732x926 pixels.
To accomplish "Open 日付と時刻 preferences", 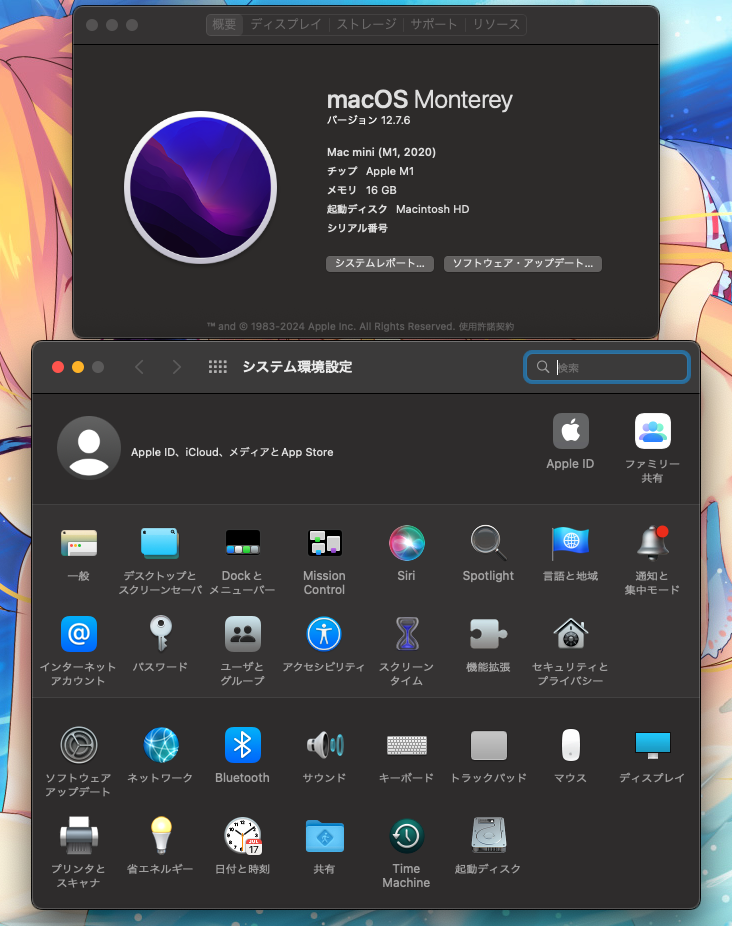I will pyautogui.click(x=242, y=836).
